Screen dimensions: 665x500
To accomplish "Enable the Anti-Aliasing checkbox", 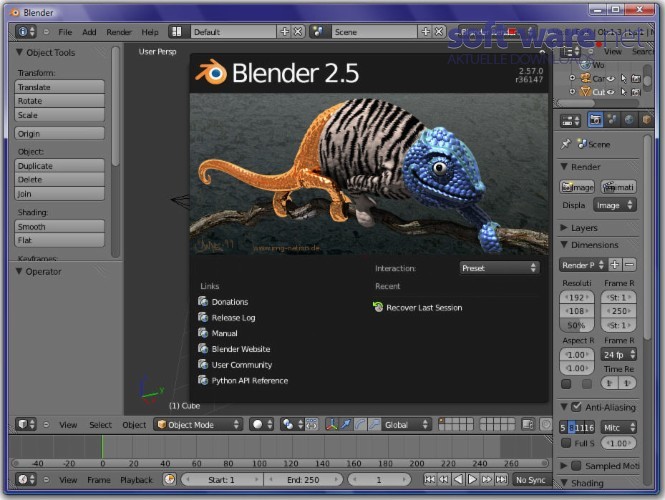I will tap(576, 407).
